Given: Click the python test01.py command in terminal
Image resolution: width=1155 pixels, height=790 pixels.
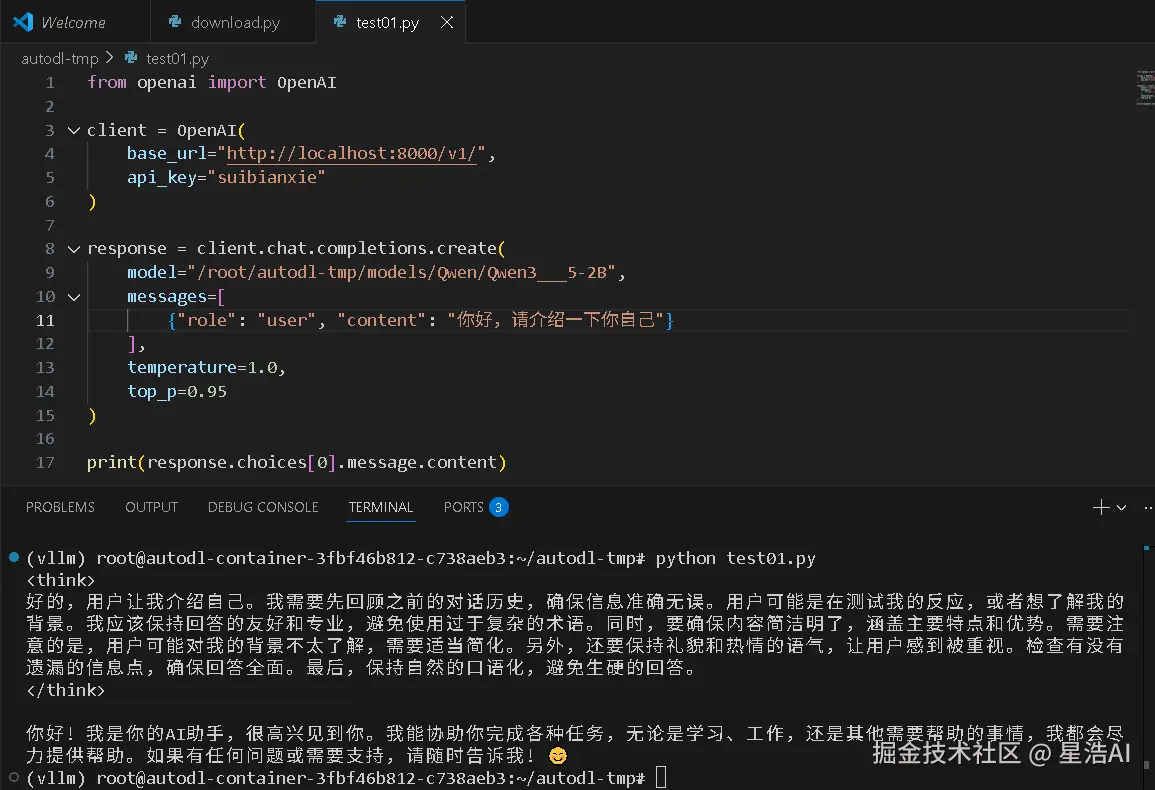Looking at the screenshot, I should pyautogui.click(x=735, y=559).
